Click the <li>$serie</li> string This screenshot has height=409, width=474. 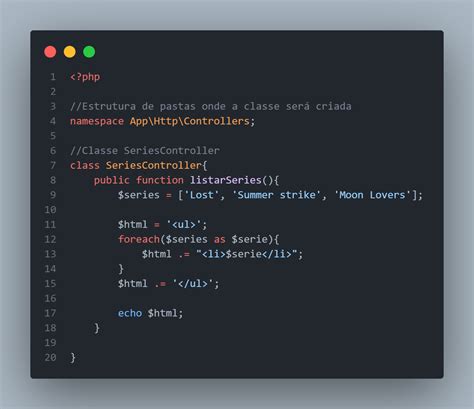pos(247,254)
